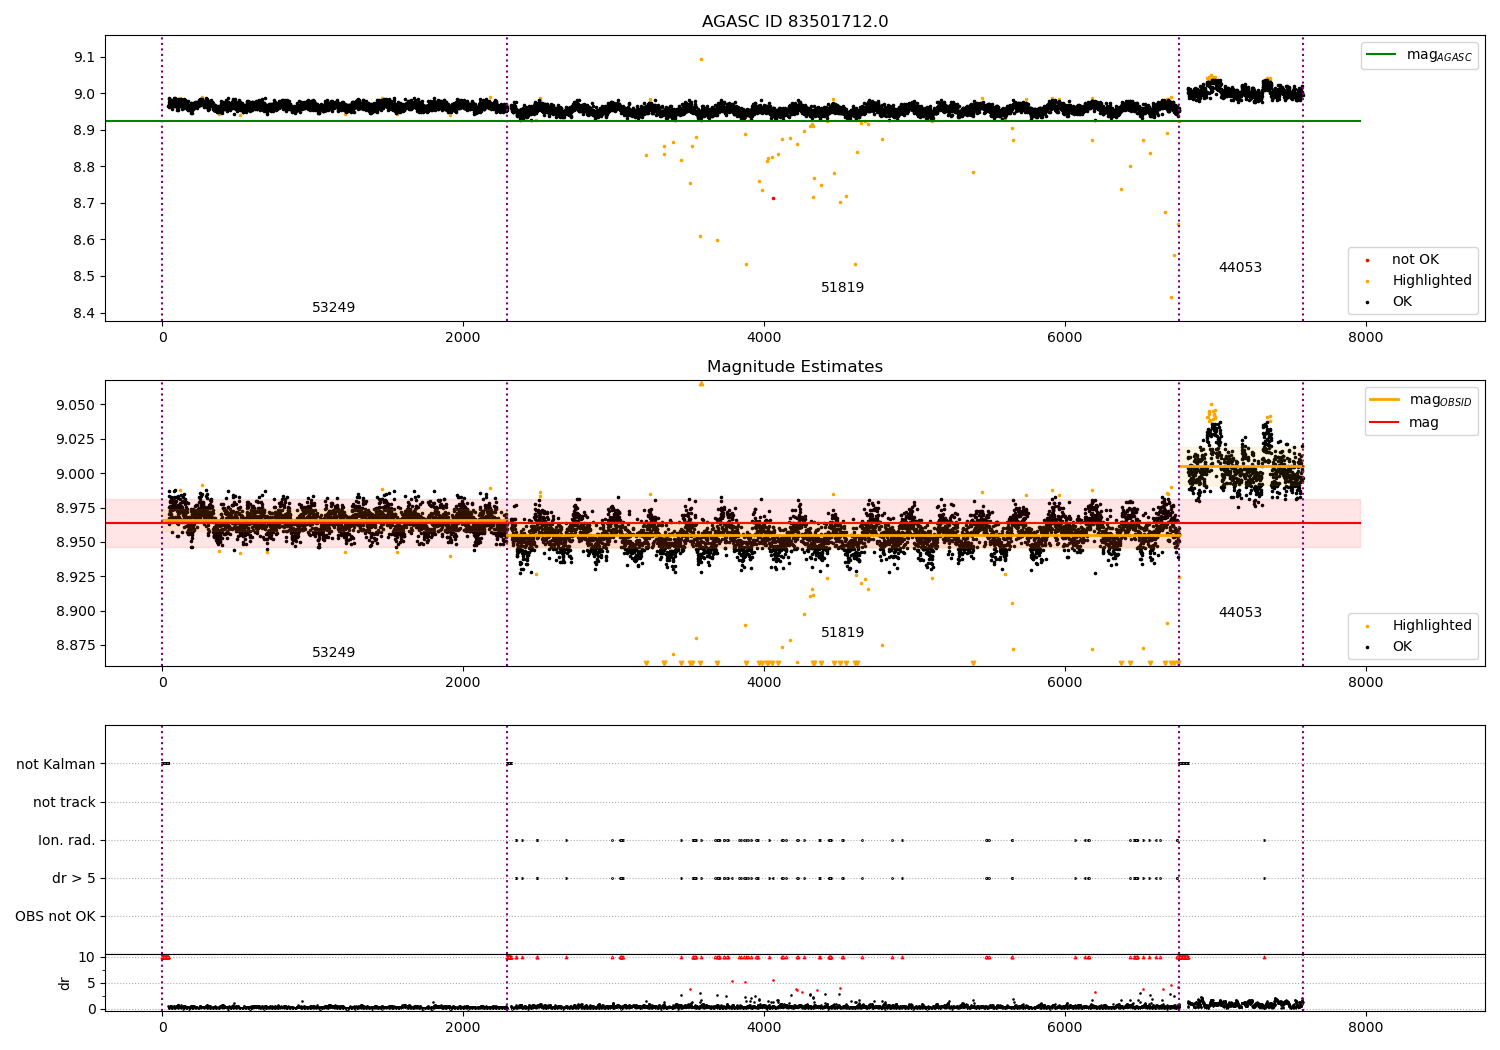Click OBSID label 44053 in top plot

click(x=1240, y=268)
